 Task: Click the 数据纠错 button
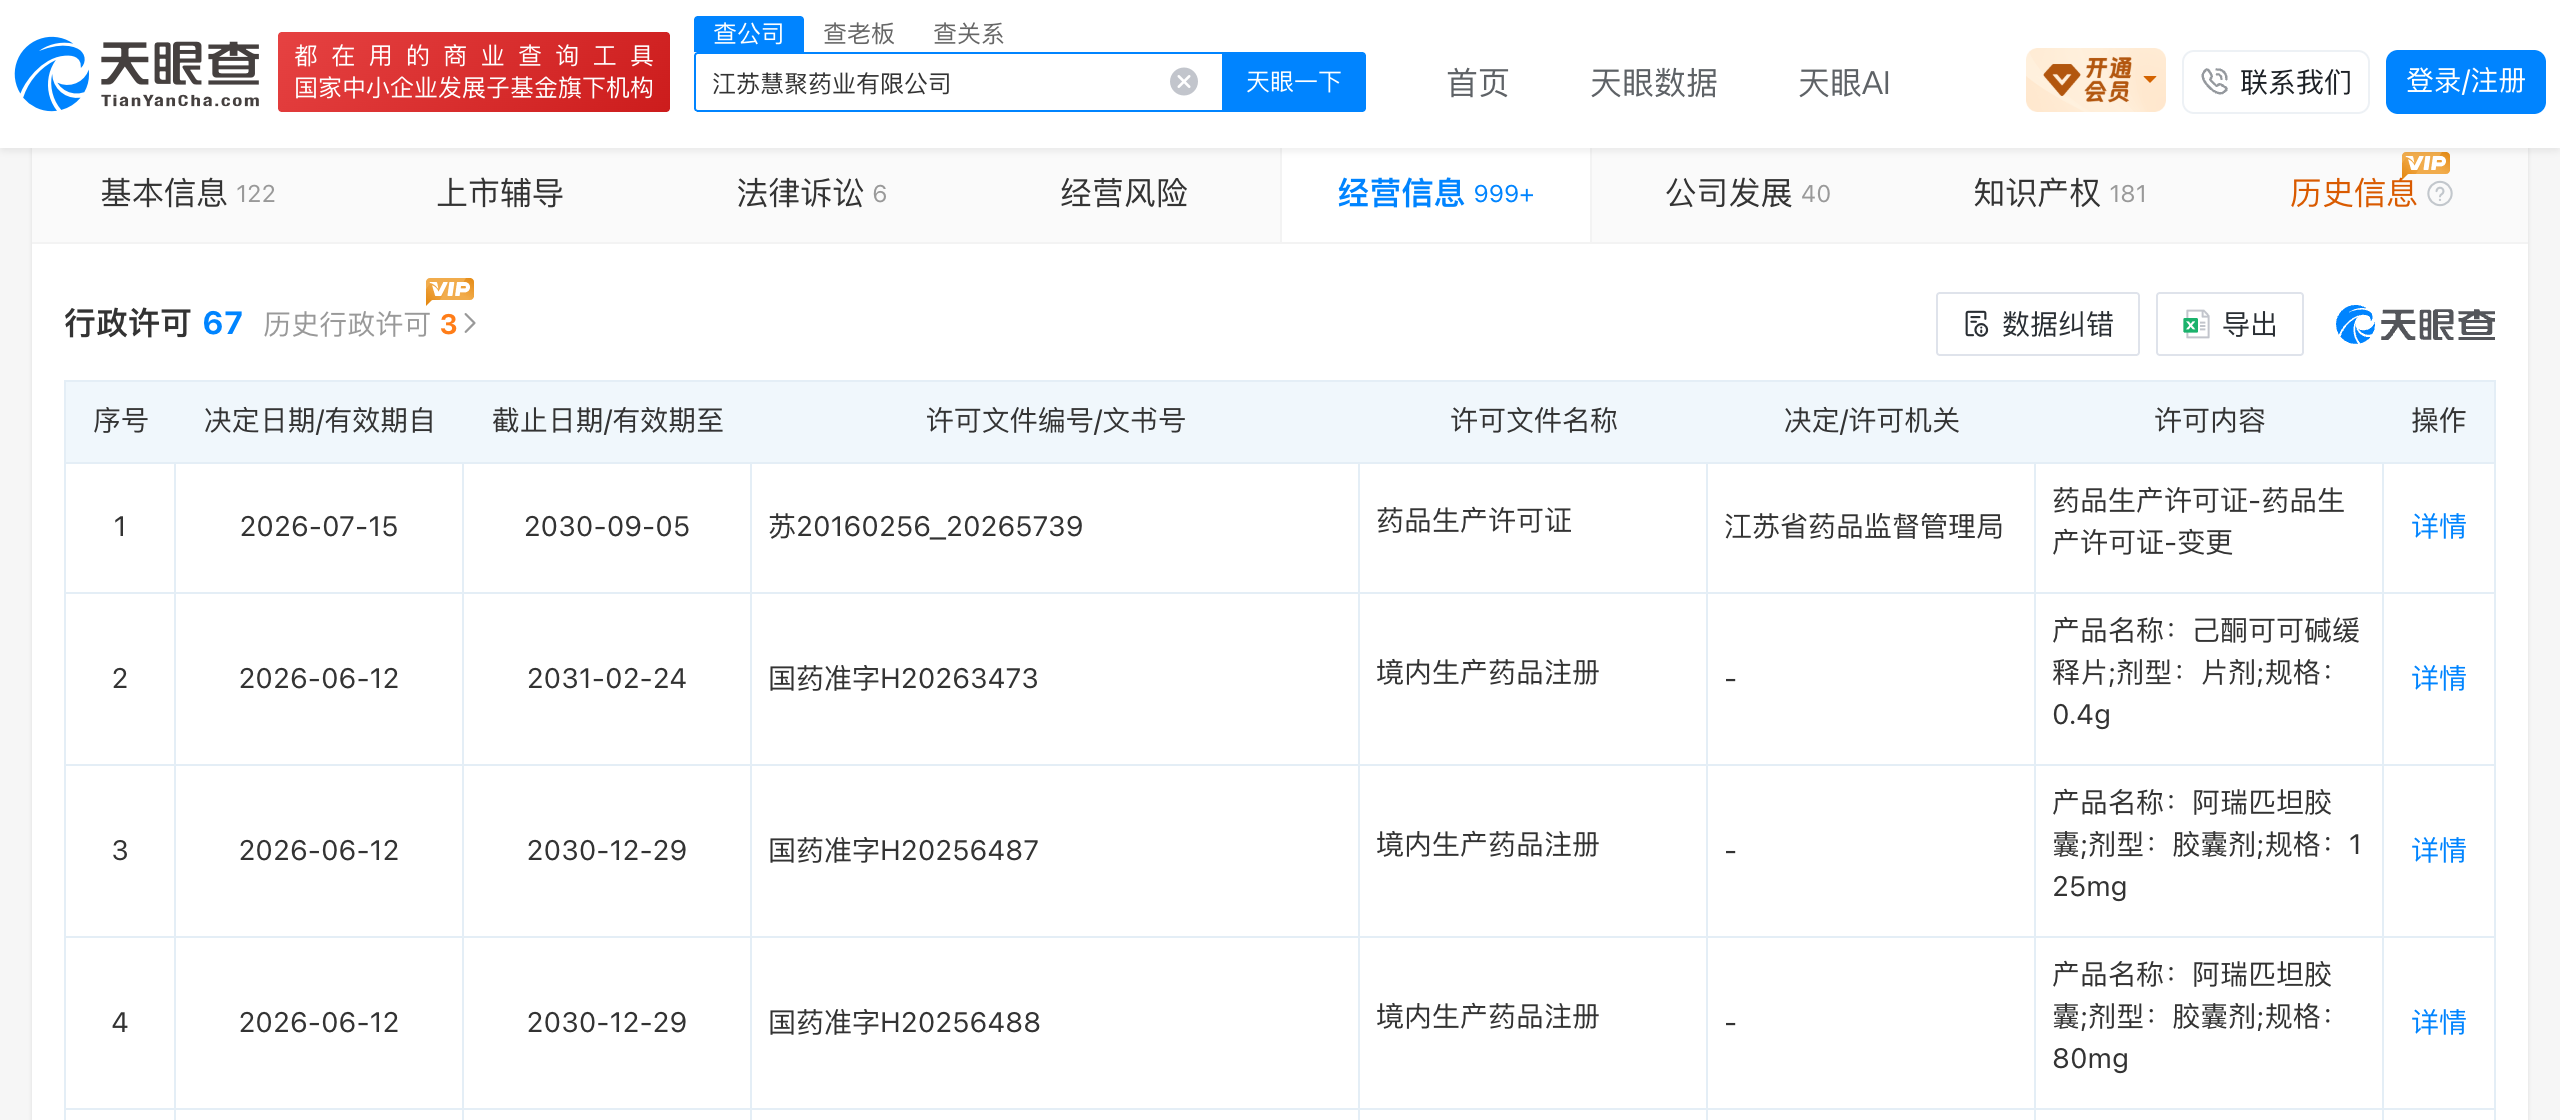point(2038,324)
